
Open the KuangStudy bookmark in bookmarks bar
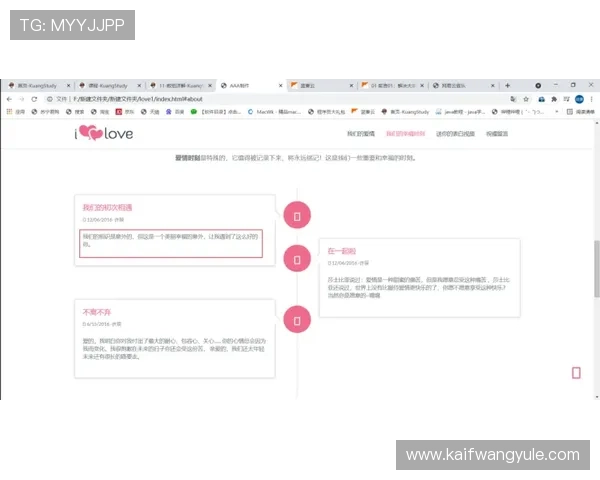[x=405, y=112]
